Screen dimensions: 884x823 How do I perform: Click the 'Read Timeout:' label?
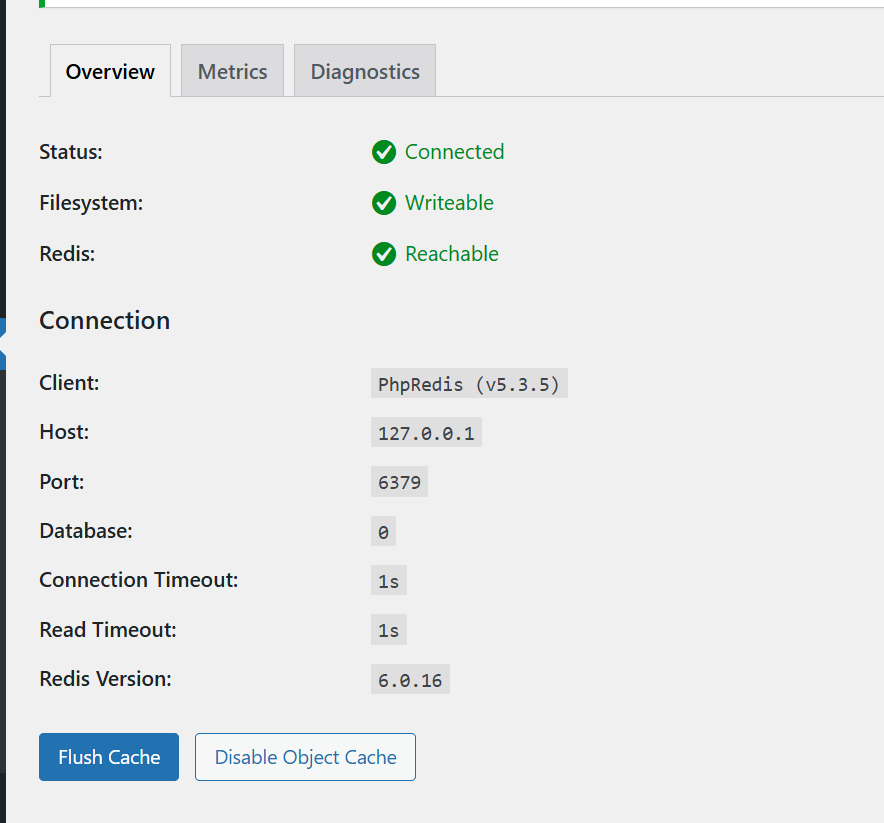click(108, 630)
